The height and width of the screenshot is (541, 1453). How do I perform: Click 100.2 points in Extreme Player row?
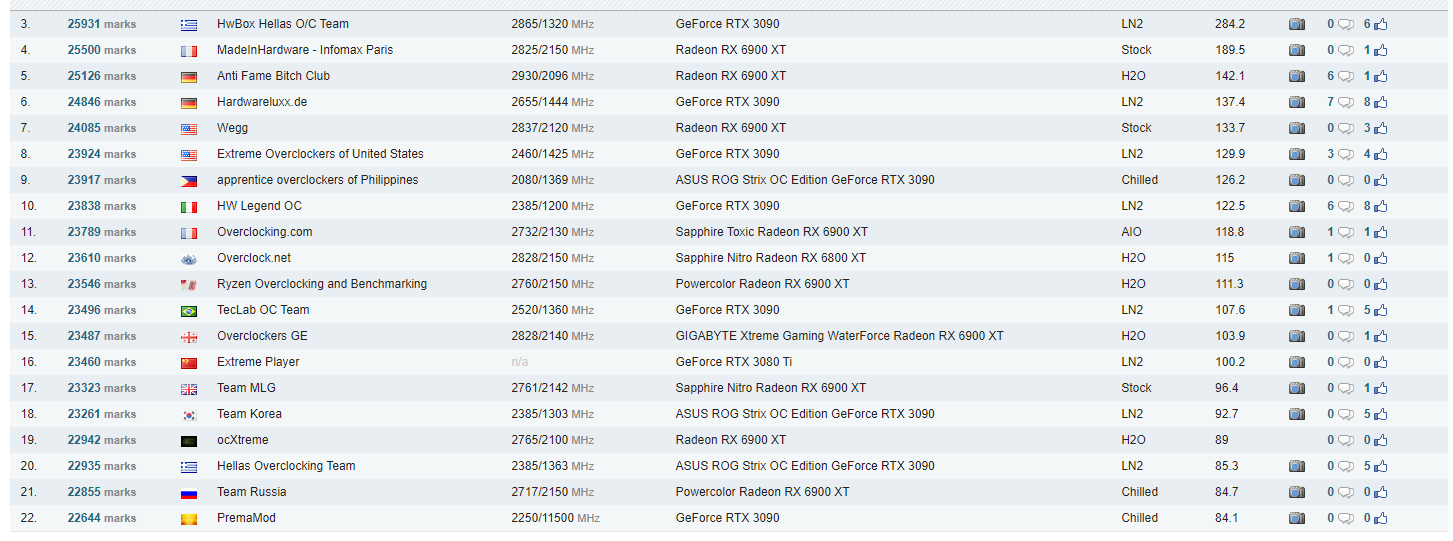pyautogui.click(x=1230, y=362)
